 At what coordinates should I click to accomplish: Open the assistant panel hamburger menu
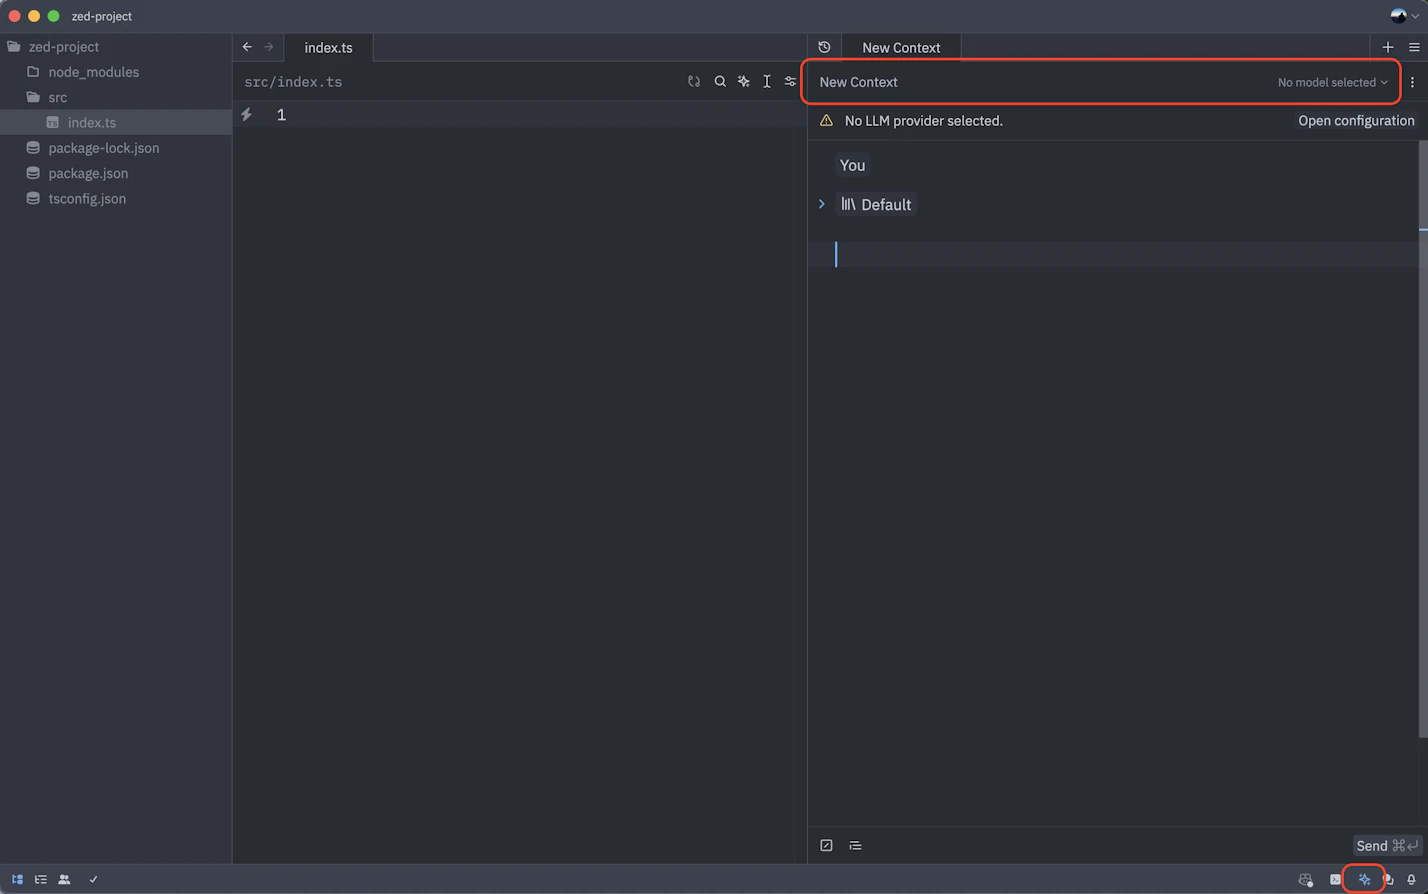coord(1414,47)
